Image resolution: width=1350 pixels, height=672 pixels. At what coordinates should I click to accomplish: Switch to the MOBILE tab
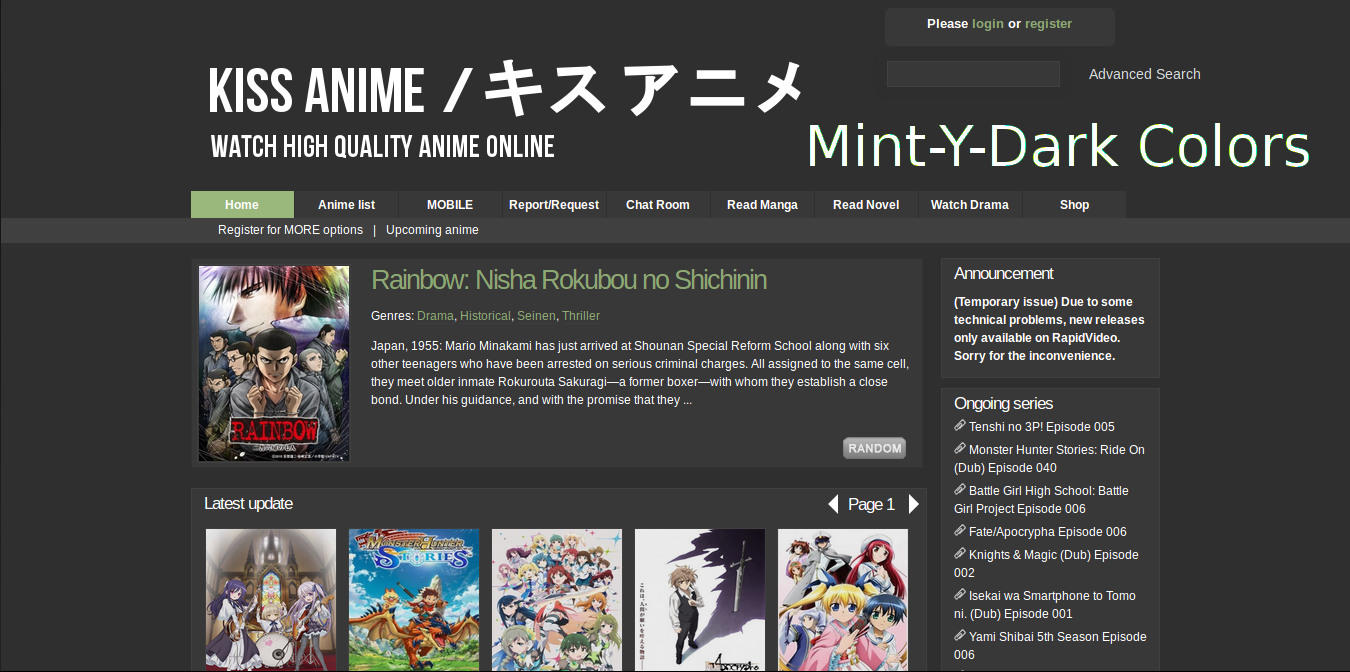(x=450, y=204)
